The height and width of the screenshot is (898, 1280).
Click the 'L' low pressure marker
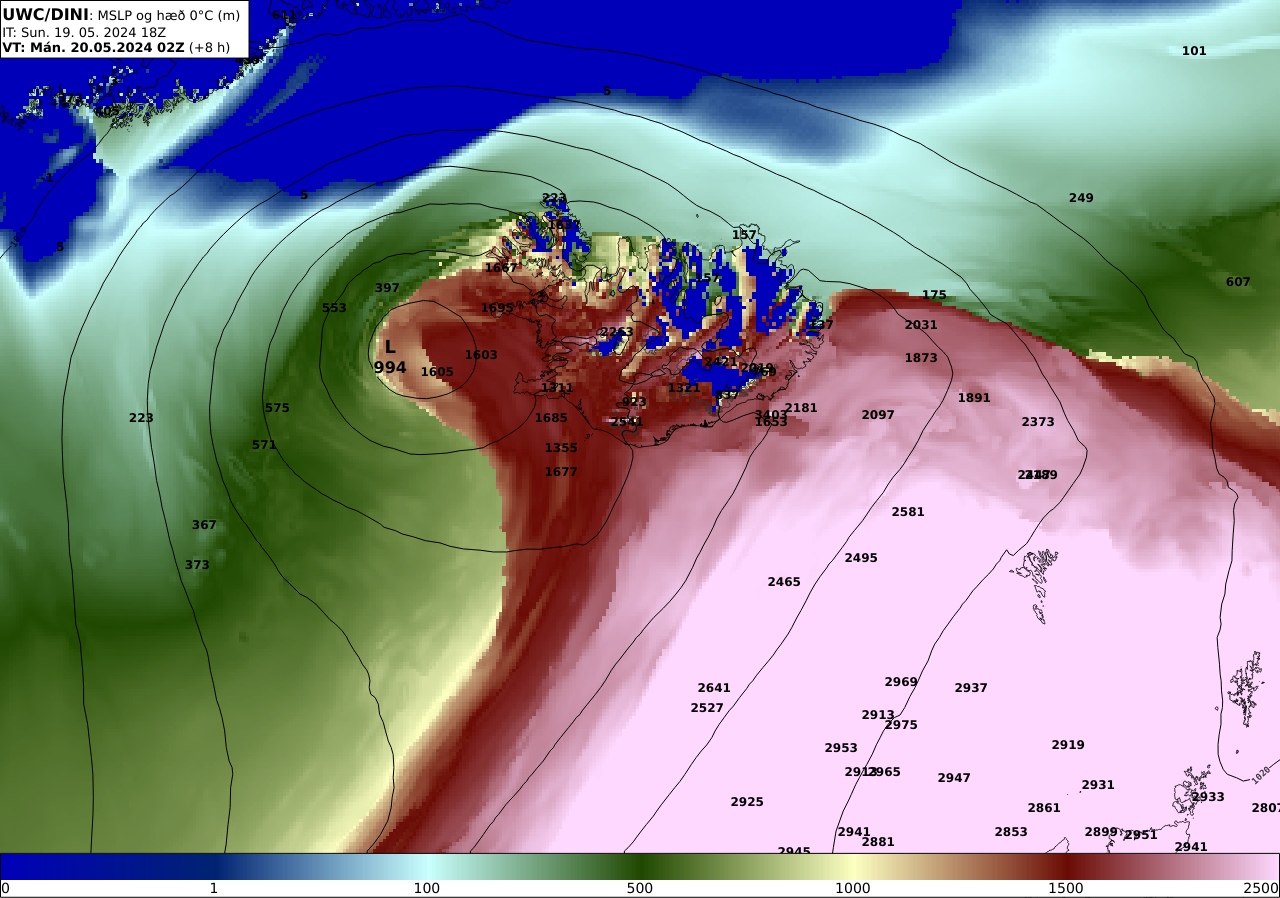[x=390, y=347]
